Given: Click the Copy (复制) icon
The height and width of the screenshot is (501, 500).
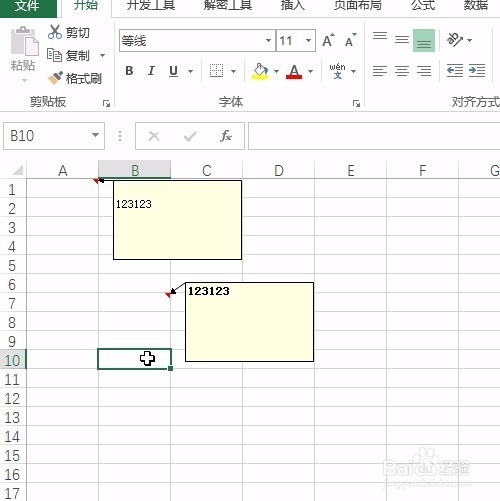Looking at the screenshot, I should pos(54,55).
